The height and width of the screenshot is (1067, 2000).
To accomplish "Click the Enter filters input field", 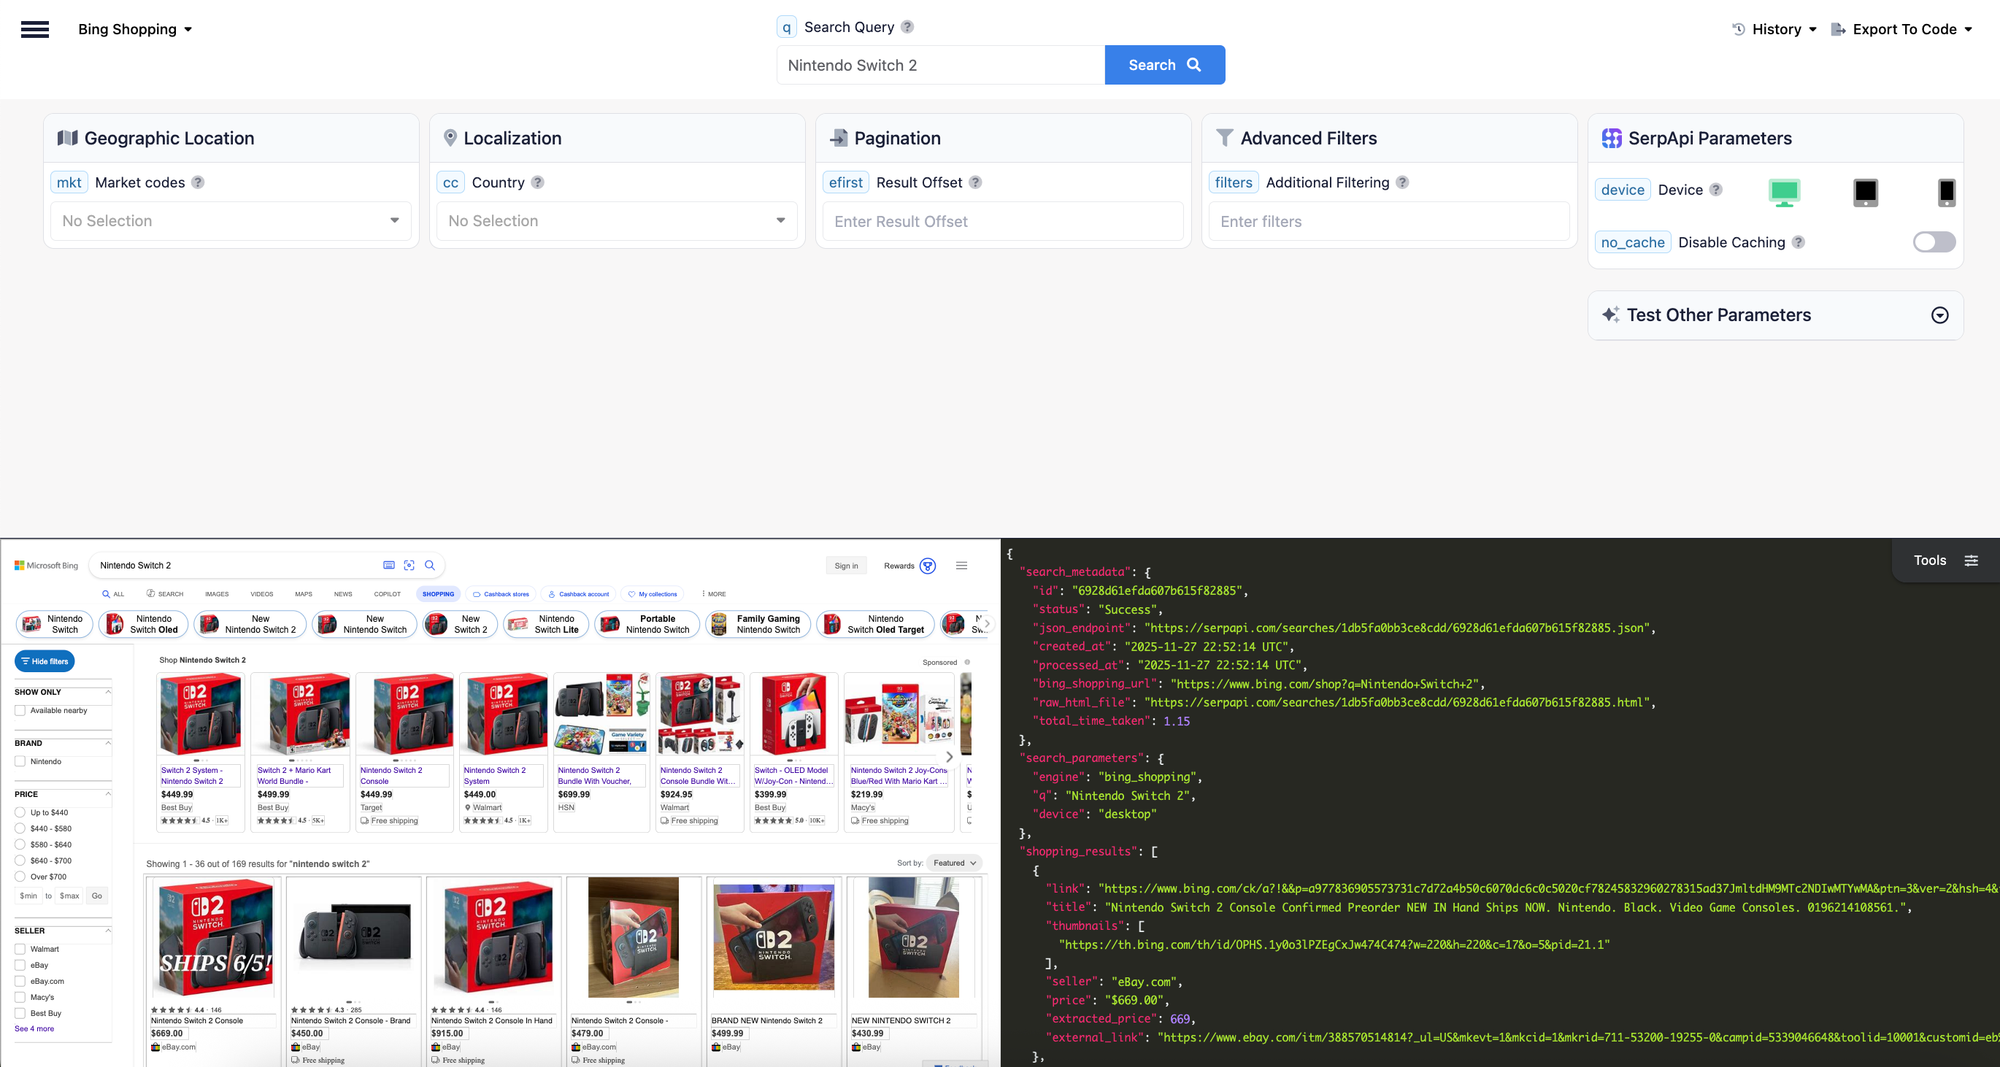I will pos(1389,222).
